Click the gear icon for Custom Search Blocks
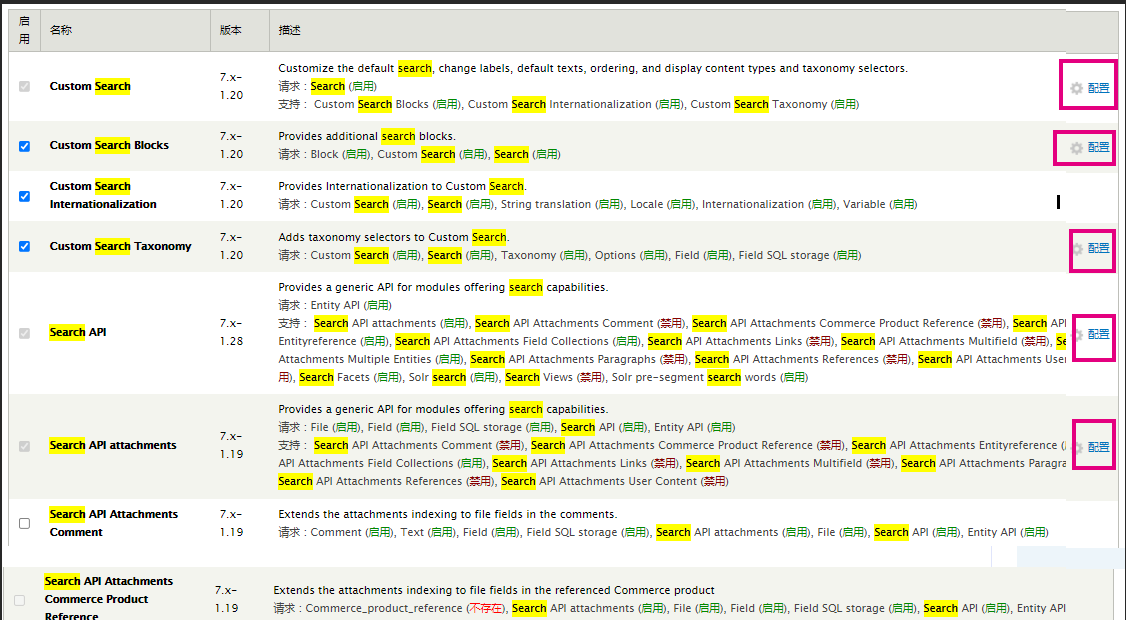 pyautogui.click(x=1076, y=148)
